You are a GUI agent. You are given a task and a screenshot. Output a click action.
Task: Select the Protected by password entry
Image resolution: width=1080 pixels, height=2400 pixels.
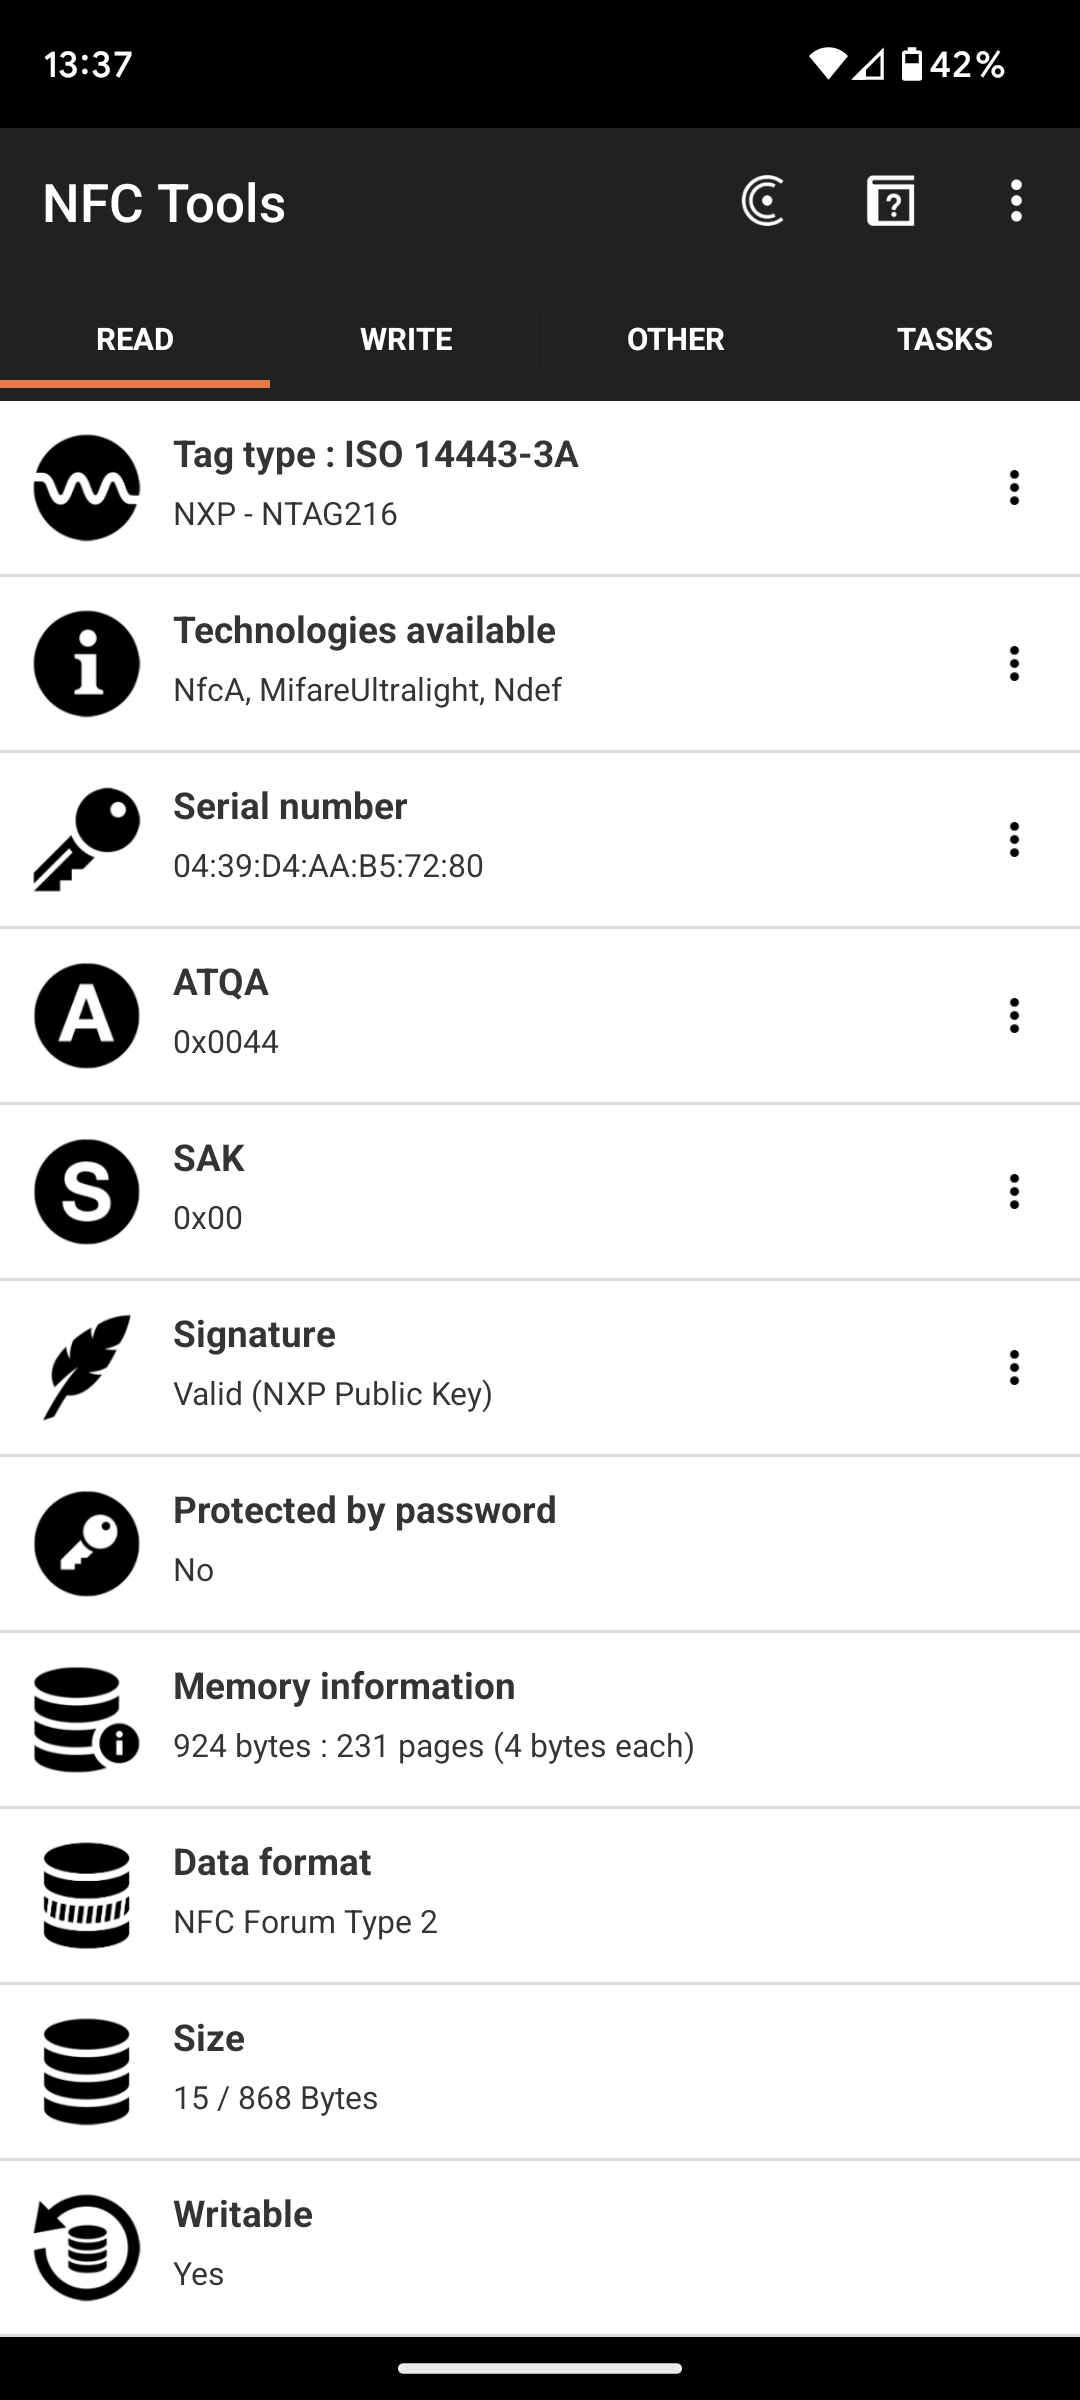click(540, 1544)
